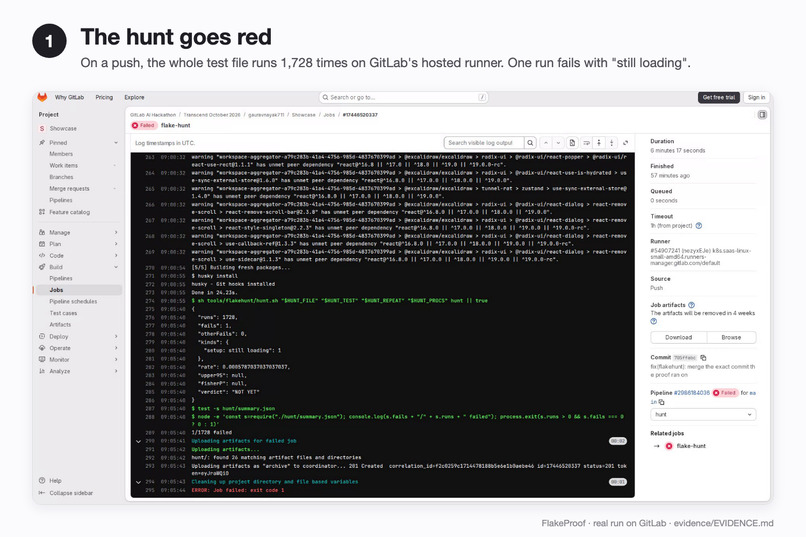The width and height of the screenshot is (806, 537).
Task: Open Members in sidebar
Action: point(61,154)
